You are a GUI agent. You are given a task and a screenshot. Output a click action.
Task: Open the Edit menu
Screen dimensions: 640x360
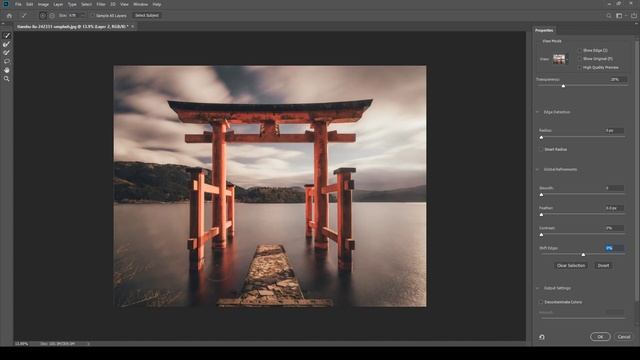click(x=29, y=4)
